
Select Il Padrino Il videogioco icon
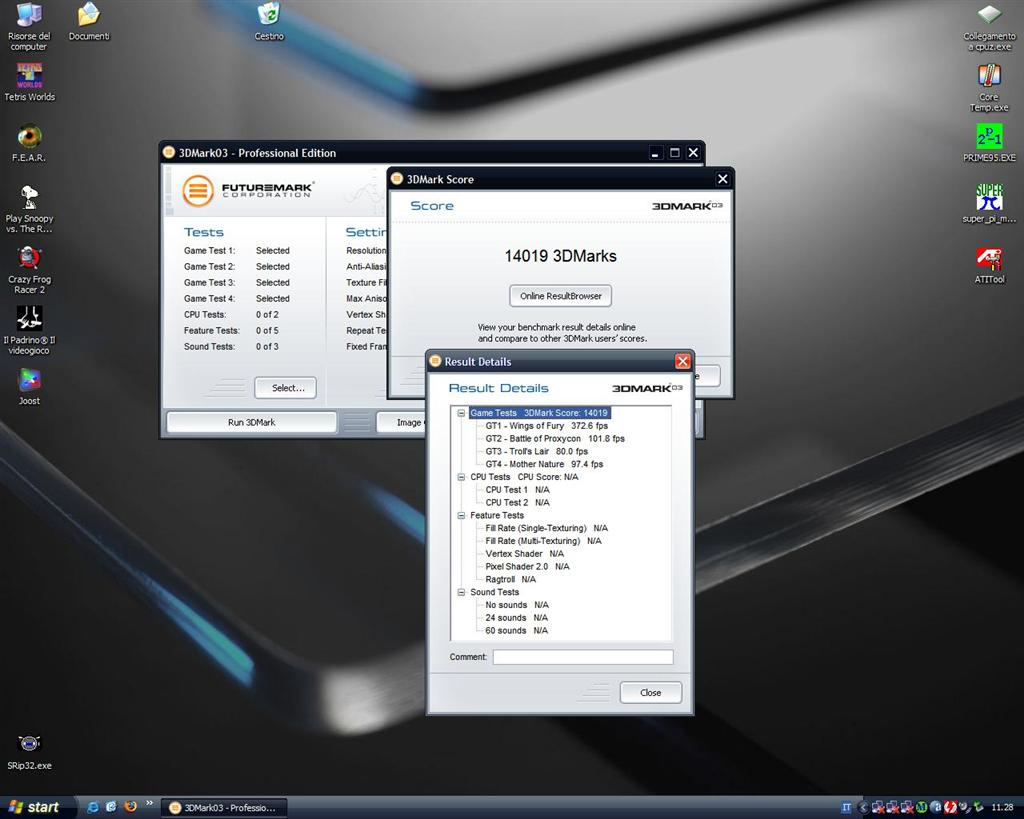29,330
